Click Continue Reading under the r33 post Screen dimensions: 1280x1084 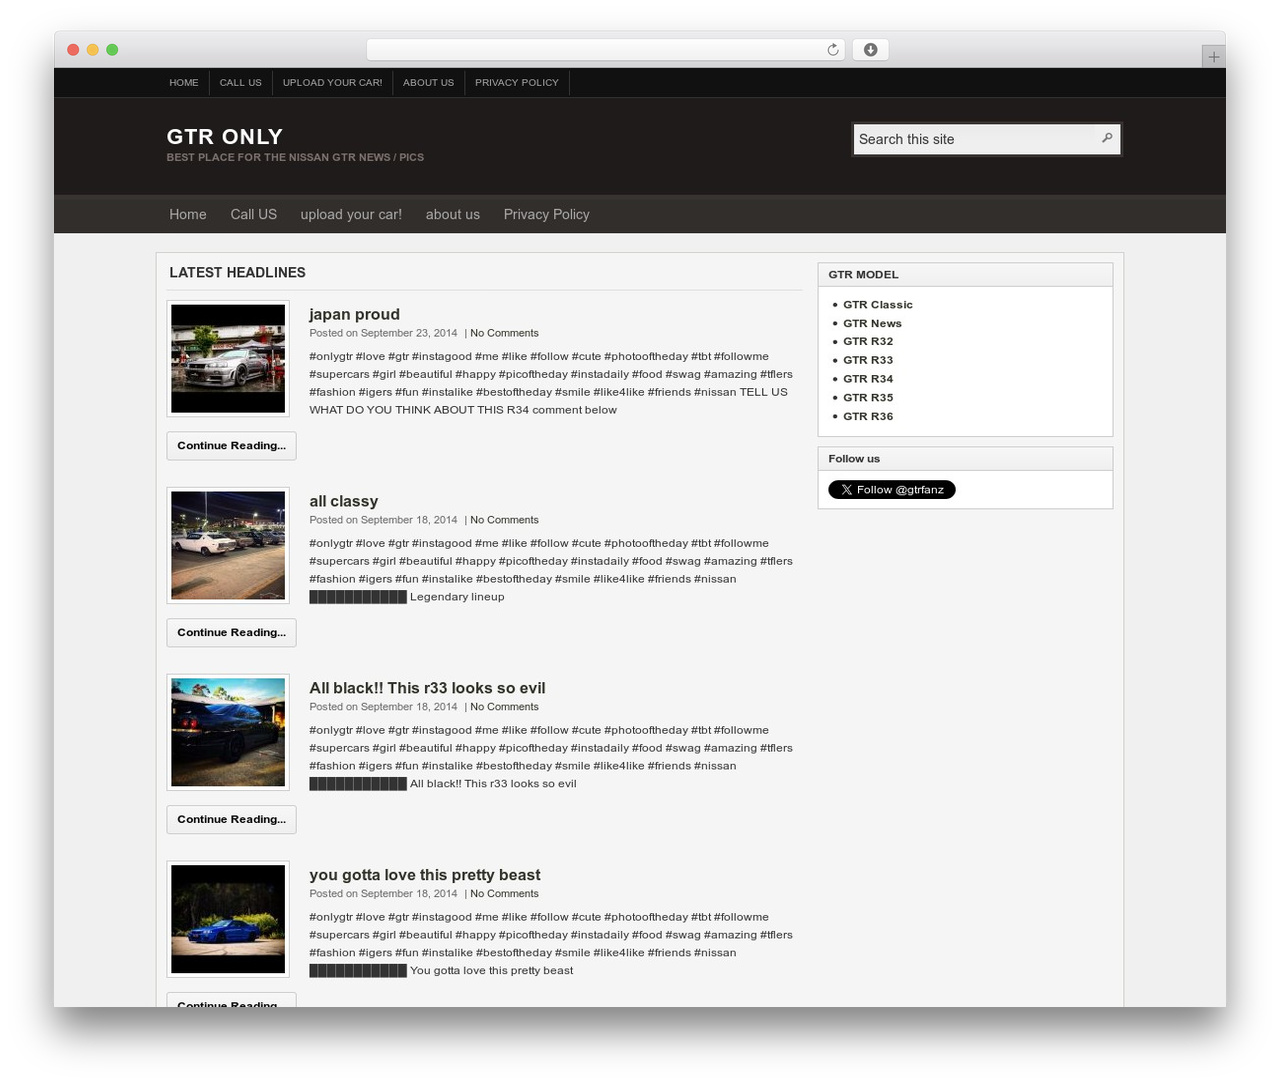pyautogui.click(x=231, y=820)
